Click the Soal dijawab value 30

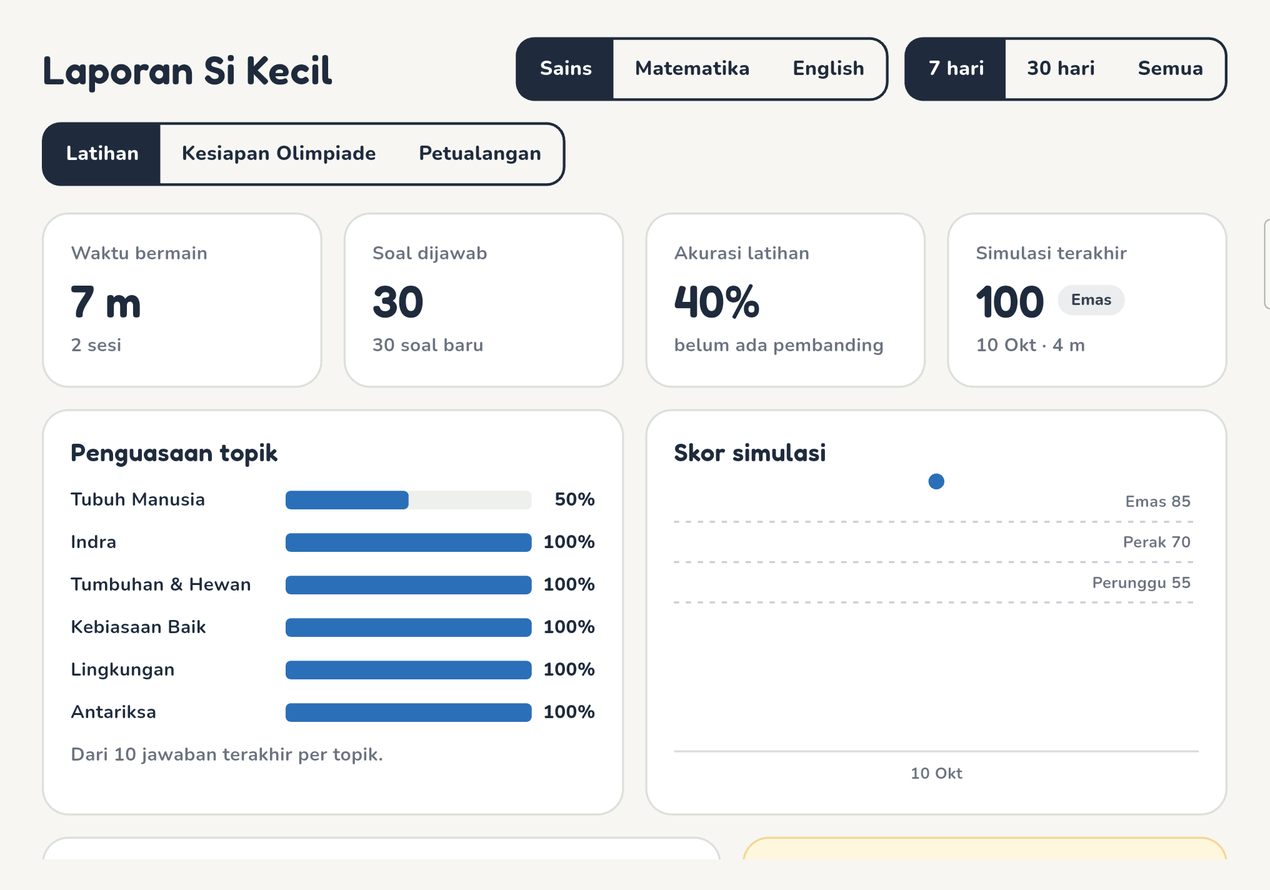tap(398, 301)
